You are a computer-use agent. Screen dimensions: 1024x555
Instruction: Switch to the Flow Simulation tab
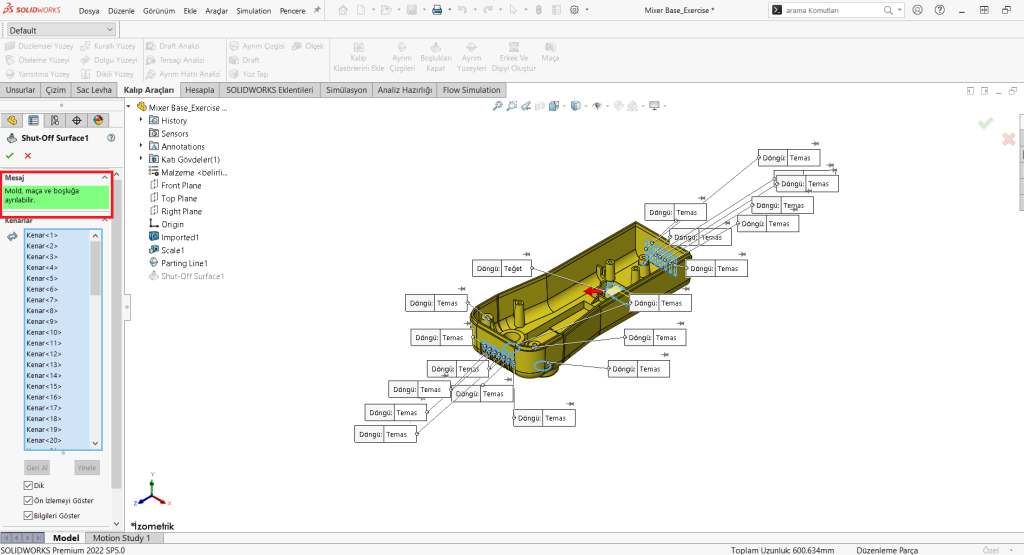(x=472, y=90)
